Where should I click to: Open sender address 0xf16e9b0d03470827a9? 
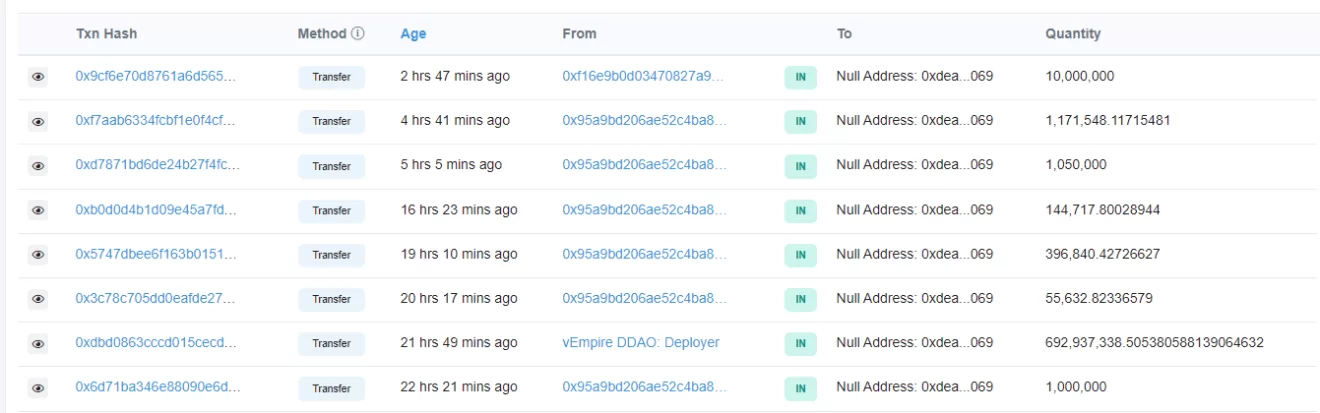(x=643, y=76)
